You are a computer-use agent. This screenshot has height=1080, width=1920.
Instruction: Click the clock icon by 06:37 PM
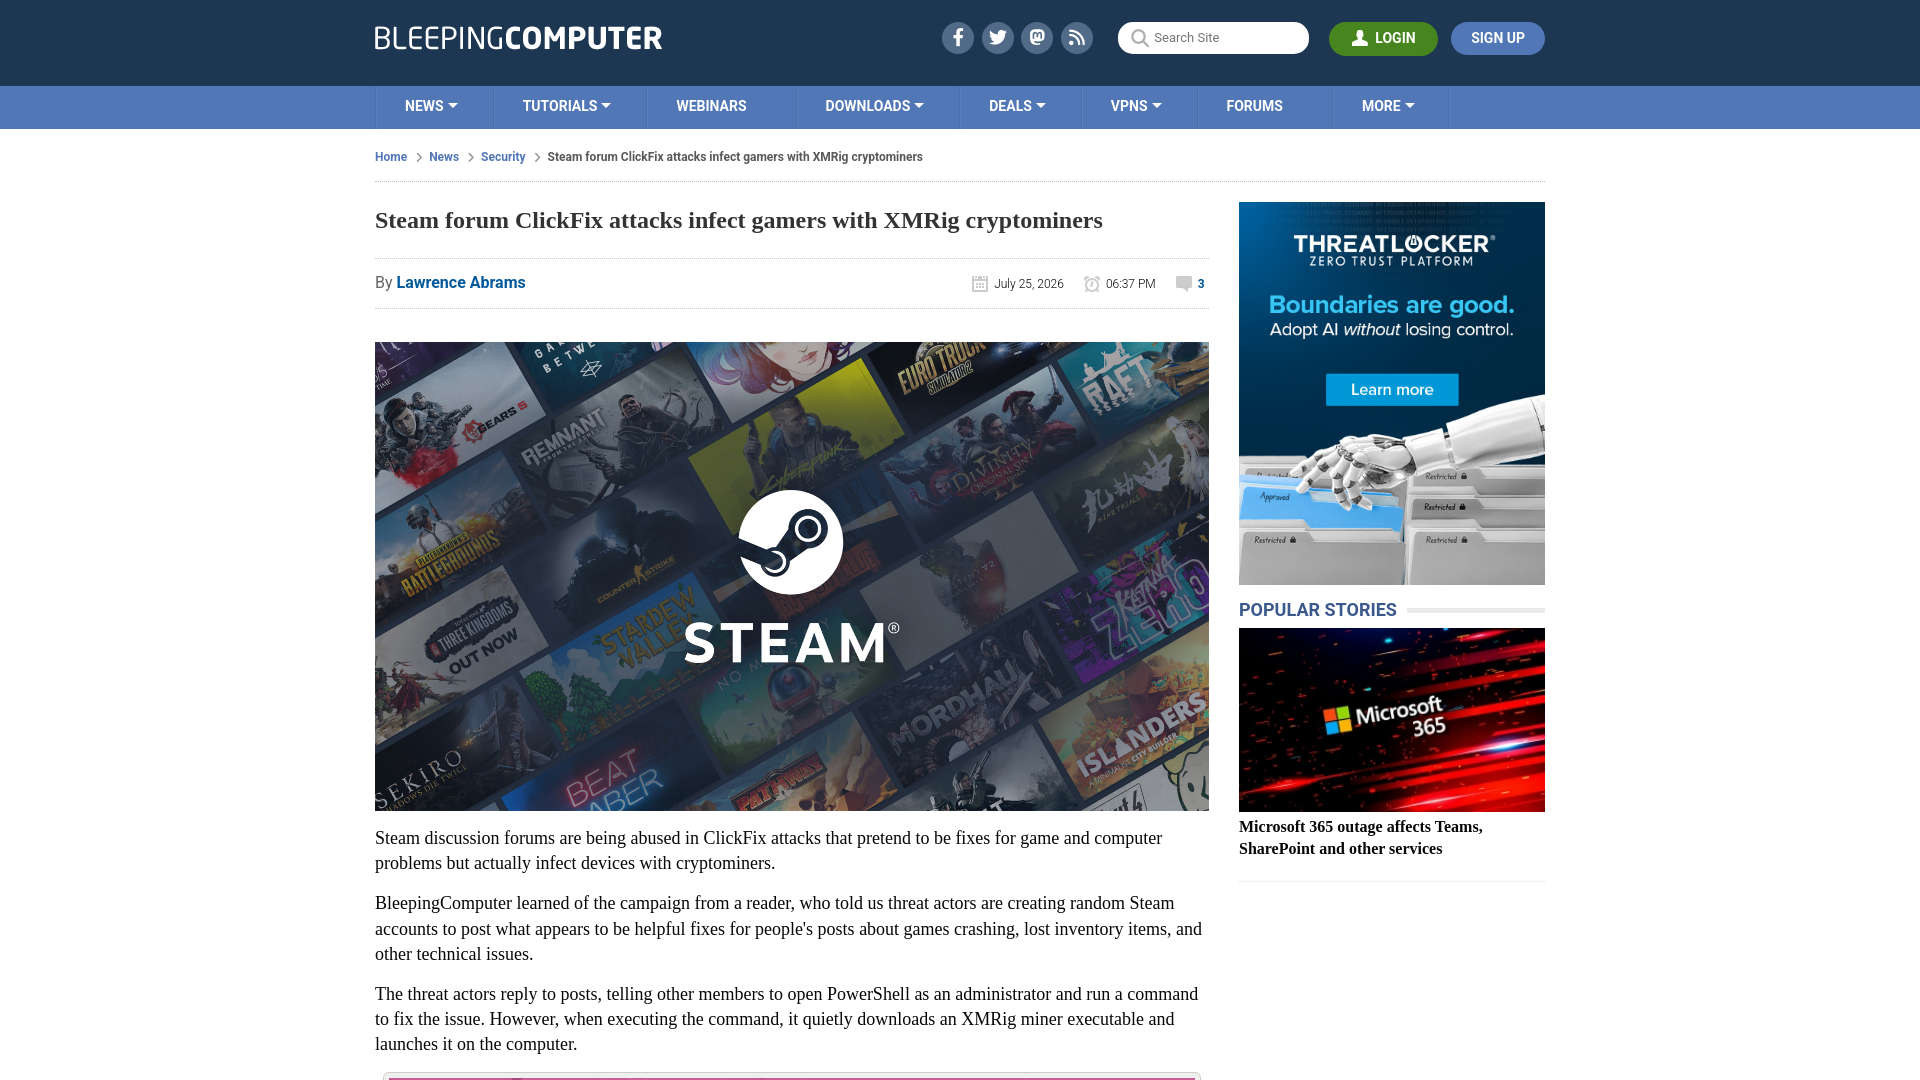(x=1092, y=284)
